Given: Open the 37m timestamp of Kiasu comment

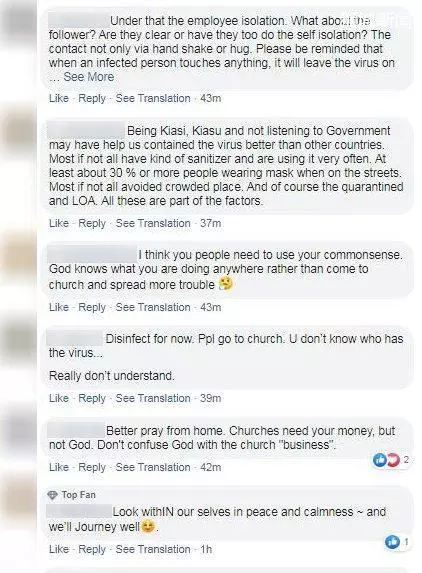Looking at the screenshot, I should tap(210, 223).
